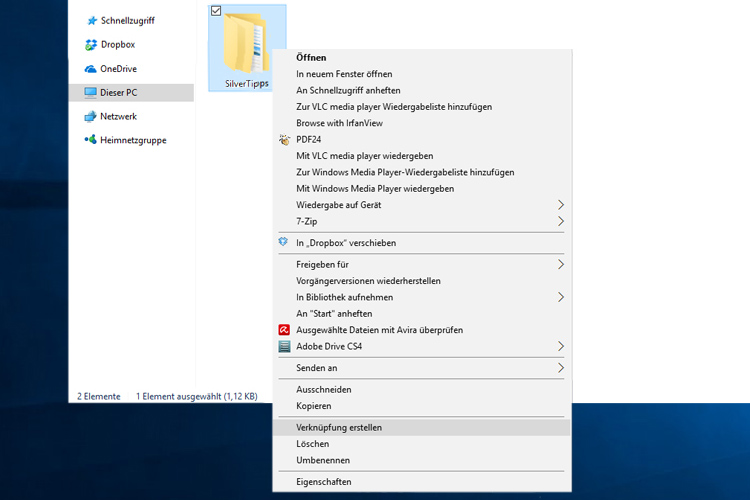Click the red Avira icon
This screenshot has width=750, height=500.
pos(284,330)
